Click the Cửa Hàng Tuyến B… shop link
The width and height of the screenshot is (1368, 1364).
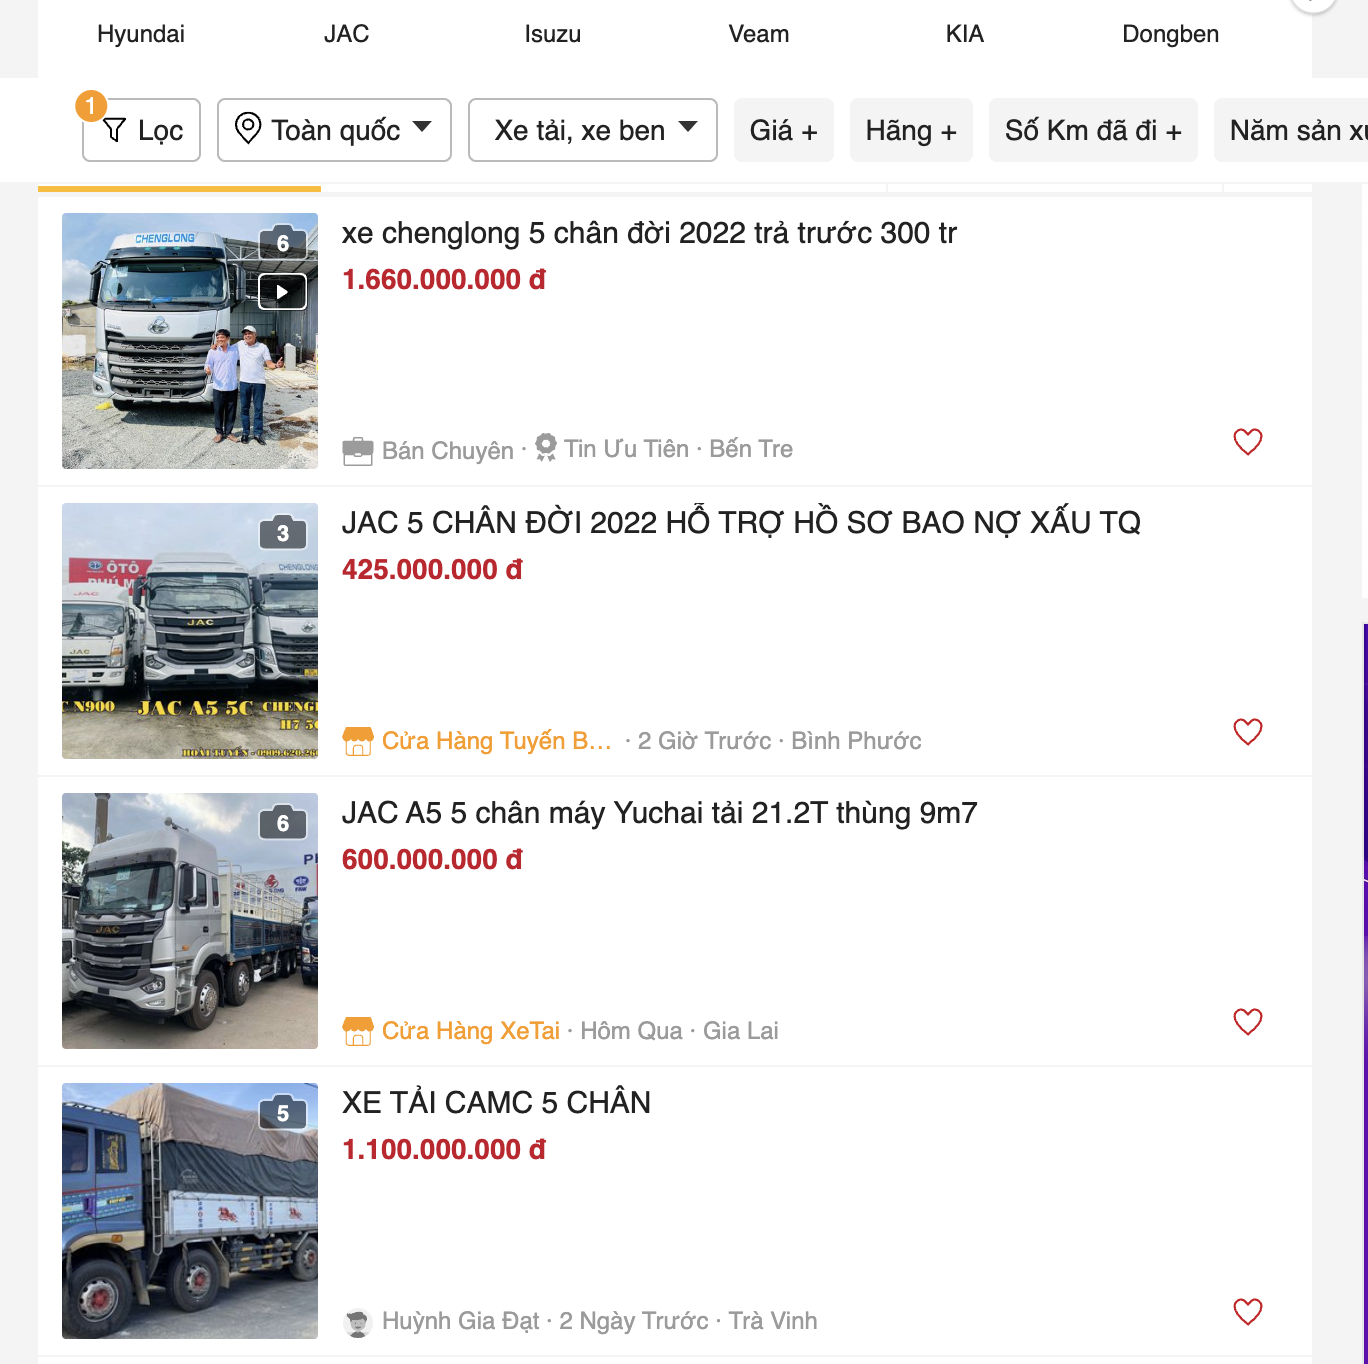[x=497, y=741]
